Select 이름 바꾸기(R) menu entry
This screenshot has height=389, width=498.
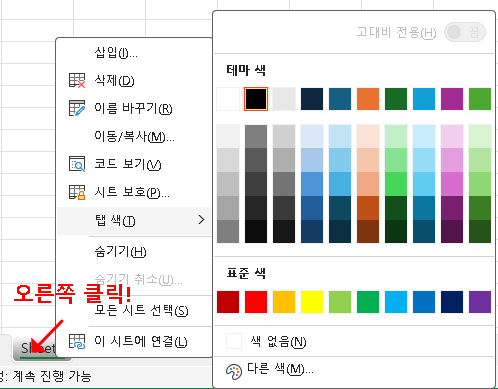pyautogui.click(x=133, y=108)
